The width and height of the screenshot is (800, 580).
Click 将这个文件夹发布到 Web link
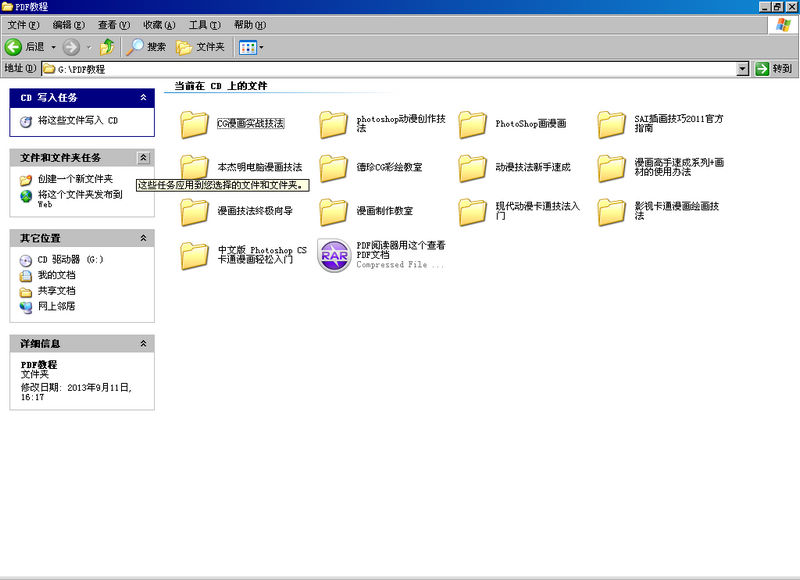[x=80, y=198]
